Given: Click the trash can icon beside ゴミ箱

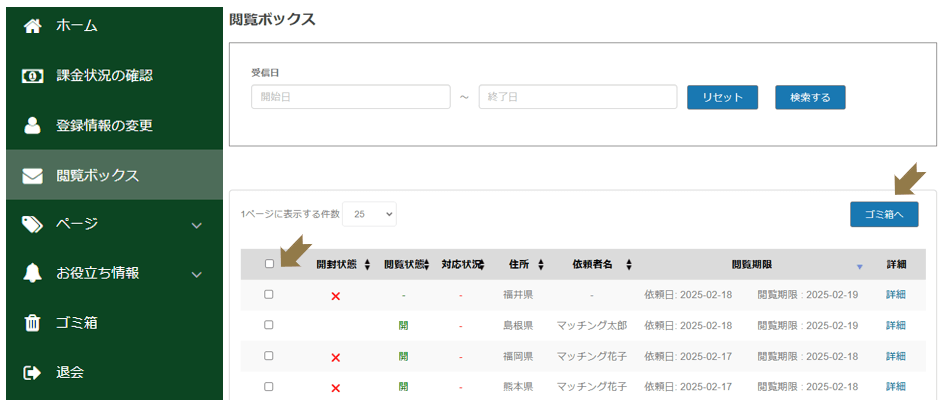Looking at the screenshot, I should 32,323.
